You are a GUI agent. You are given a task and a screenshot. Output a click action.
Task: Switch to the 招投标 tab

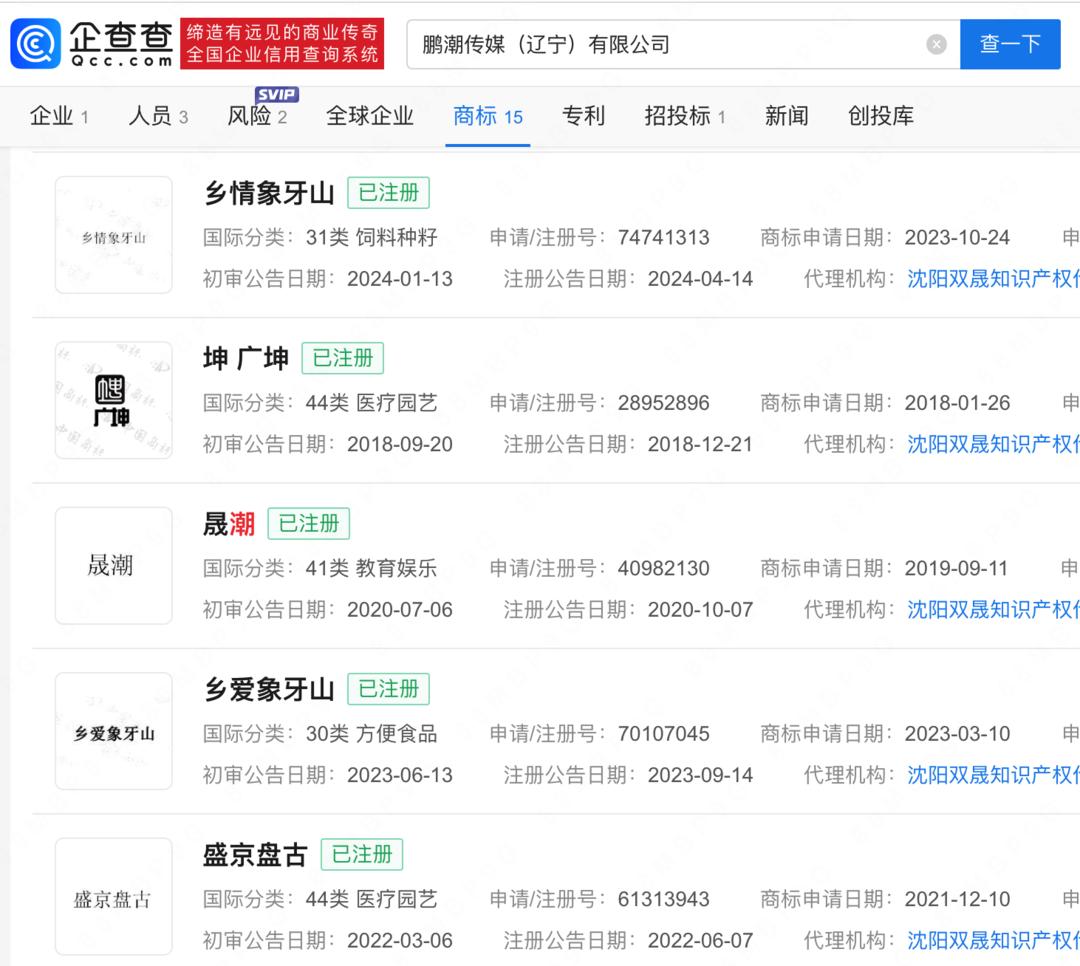684,116
